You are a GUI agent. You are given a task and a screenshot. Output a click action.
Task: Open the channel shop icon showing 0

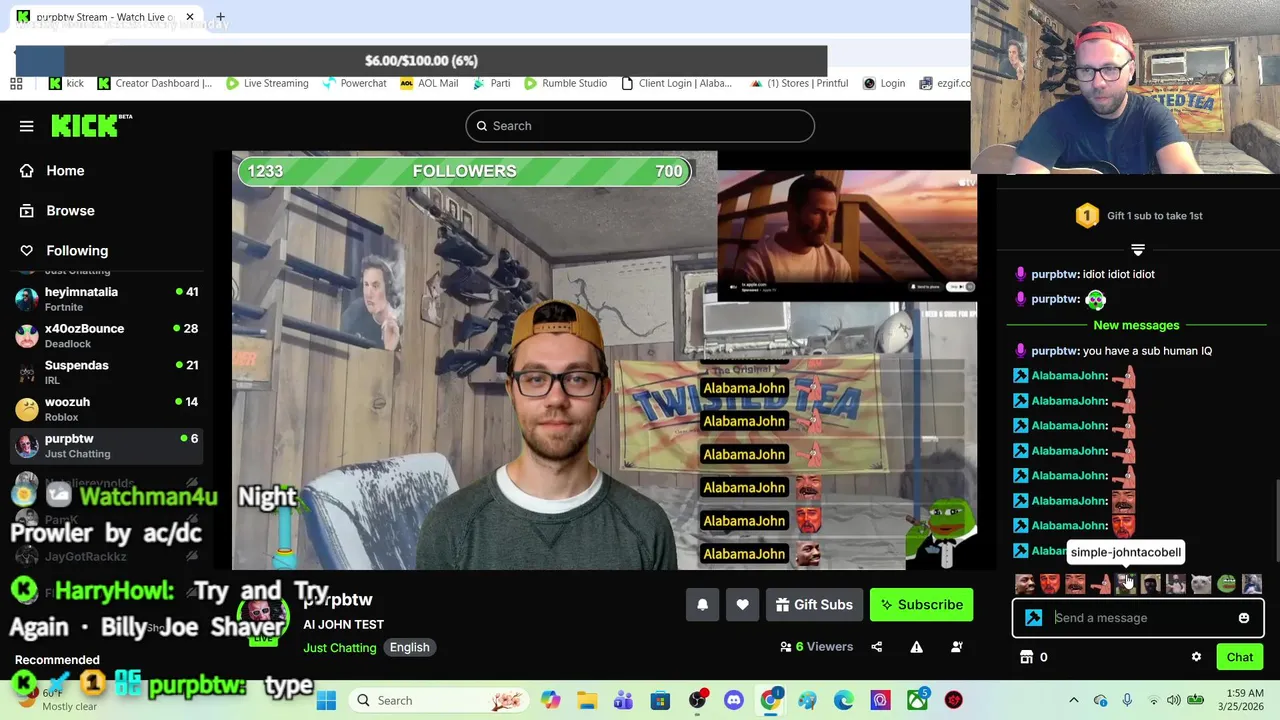click(1035, 657)
